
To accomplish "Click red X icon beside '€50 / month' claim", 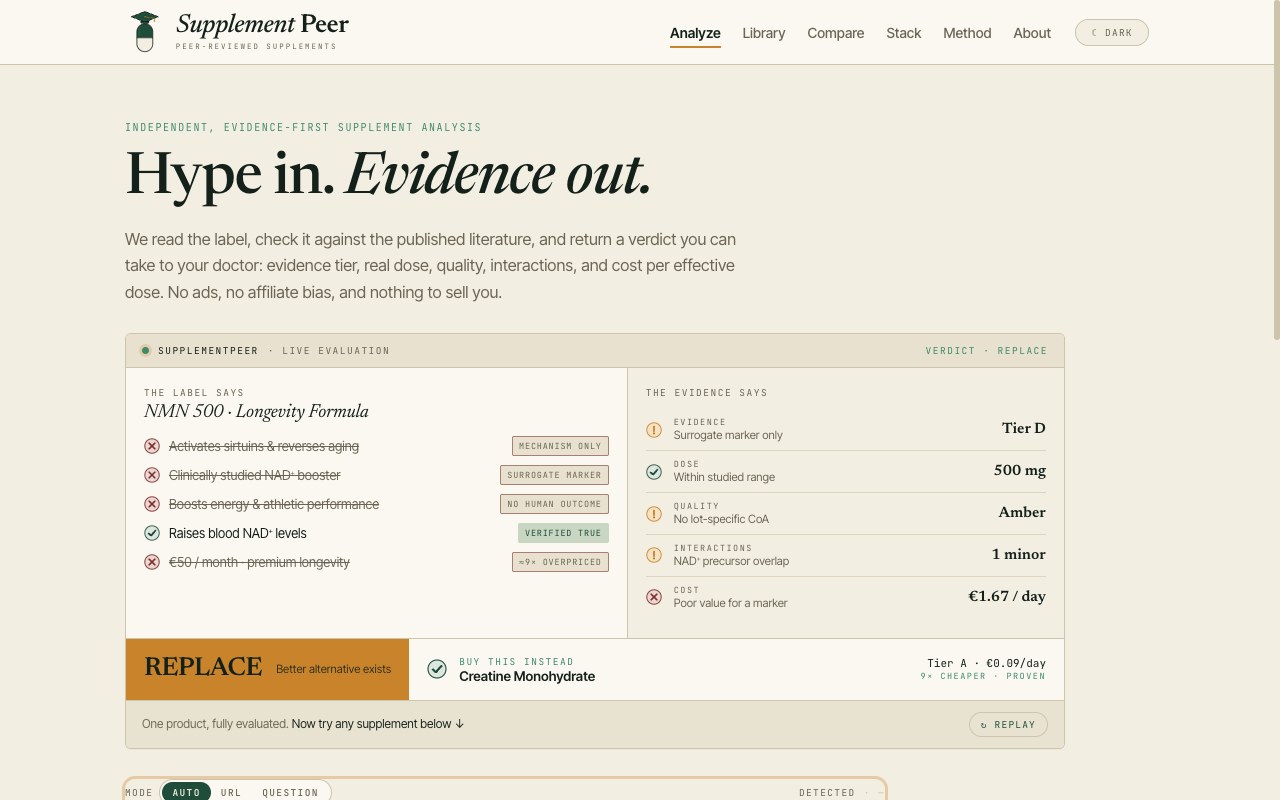I will (x=152, y=562).
